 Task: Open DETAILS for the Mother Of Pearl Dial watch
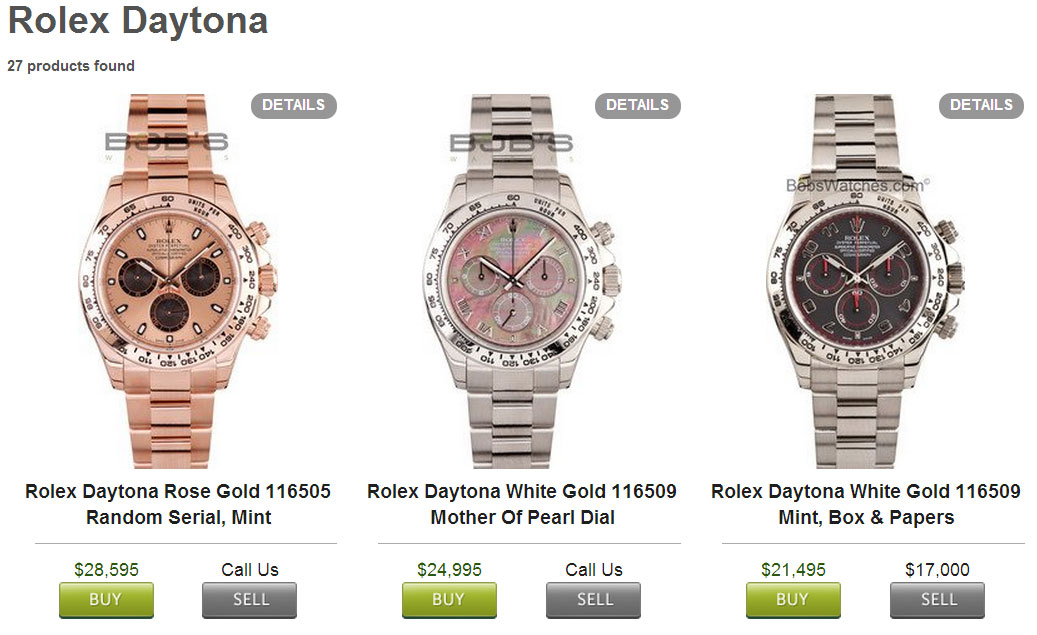(x=638, y=105)
